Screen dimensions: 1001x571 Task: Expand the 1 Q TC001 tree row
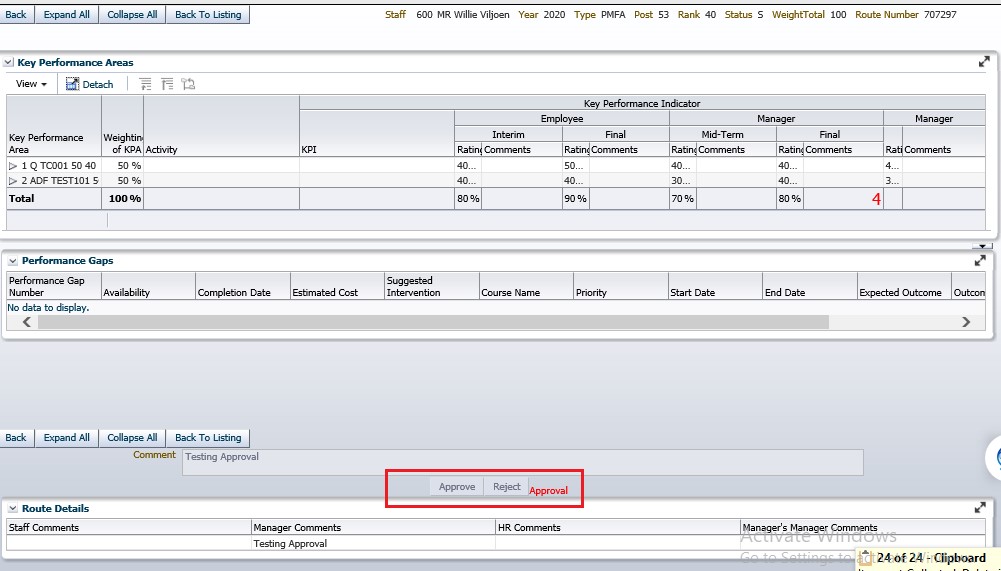tap(13, 166)
